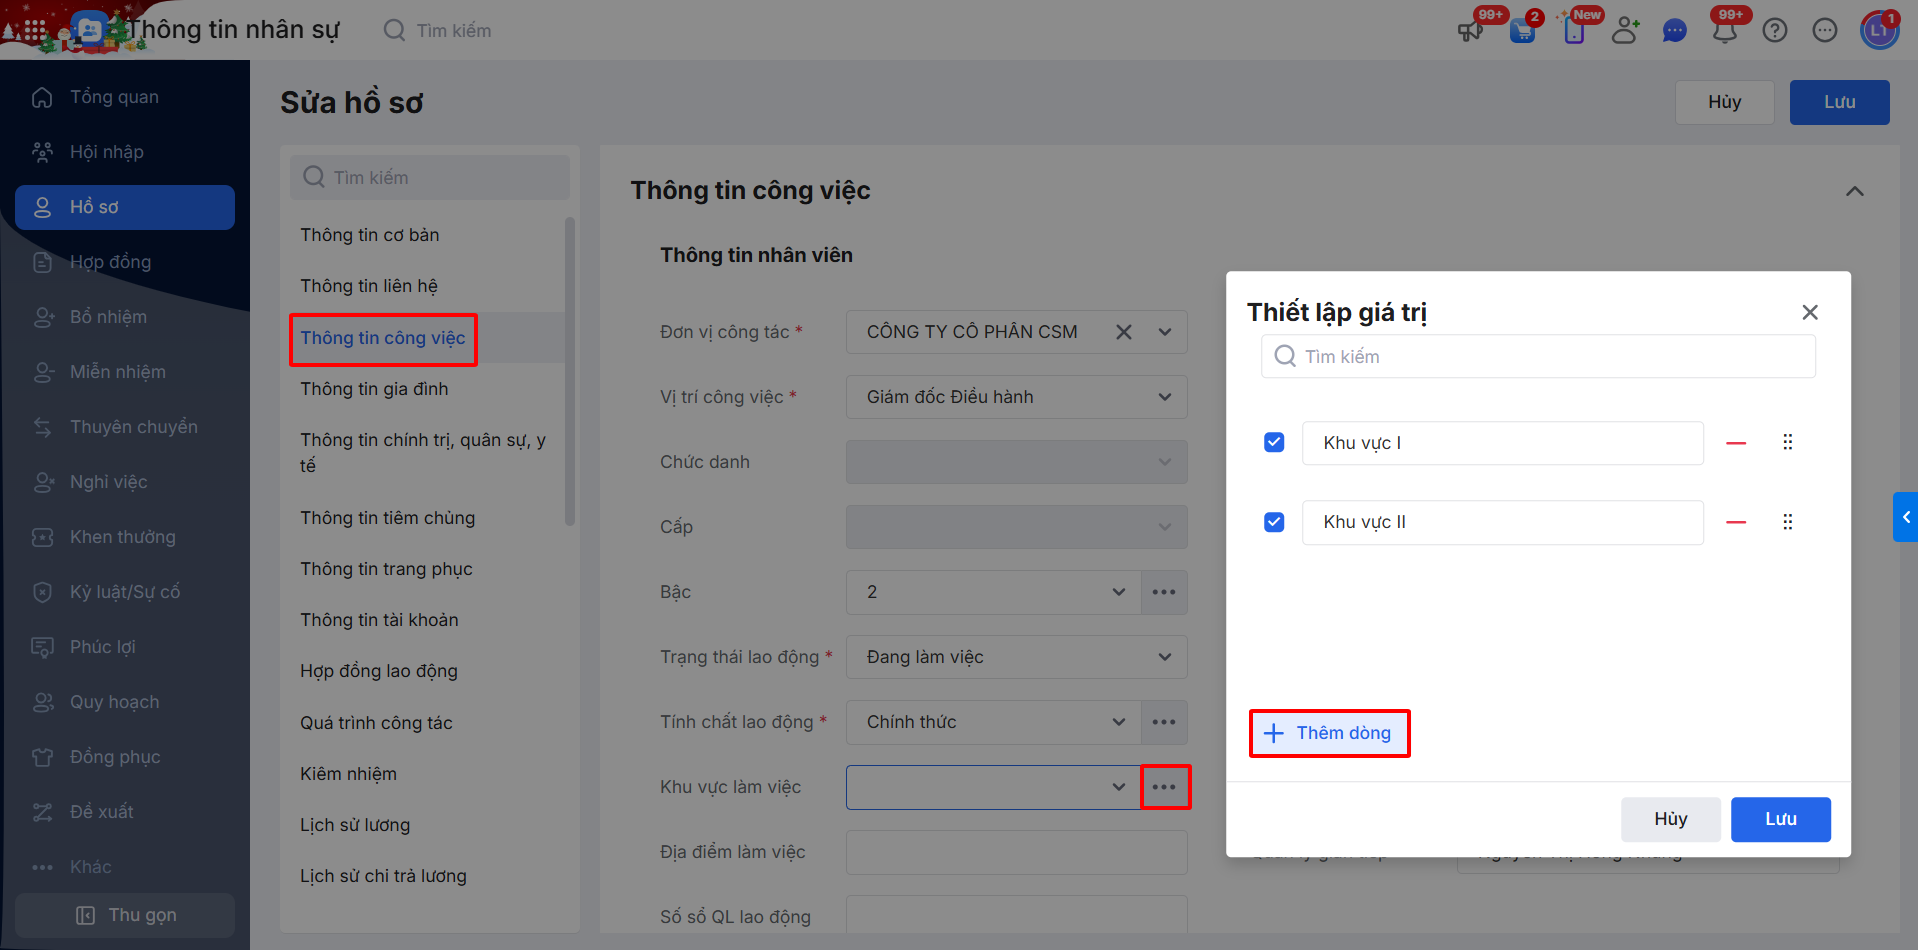Clear the Đơn vị công tác selection
1918x950 pixels.
point(1124,332)
